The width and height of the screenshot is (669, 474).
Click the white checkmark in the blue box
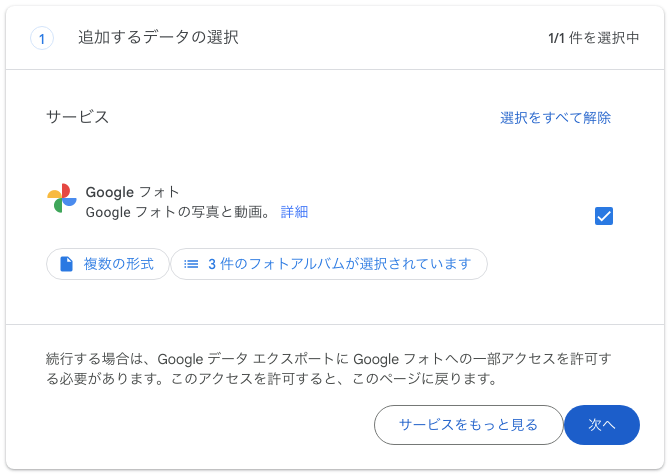(x=604, y=216)
